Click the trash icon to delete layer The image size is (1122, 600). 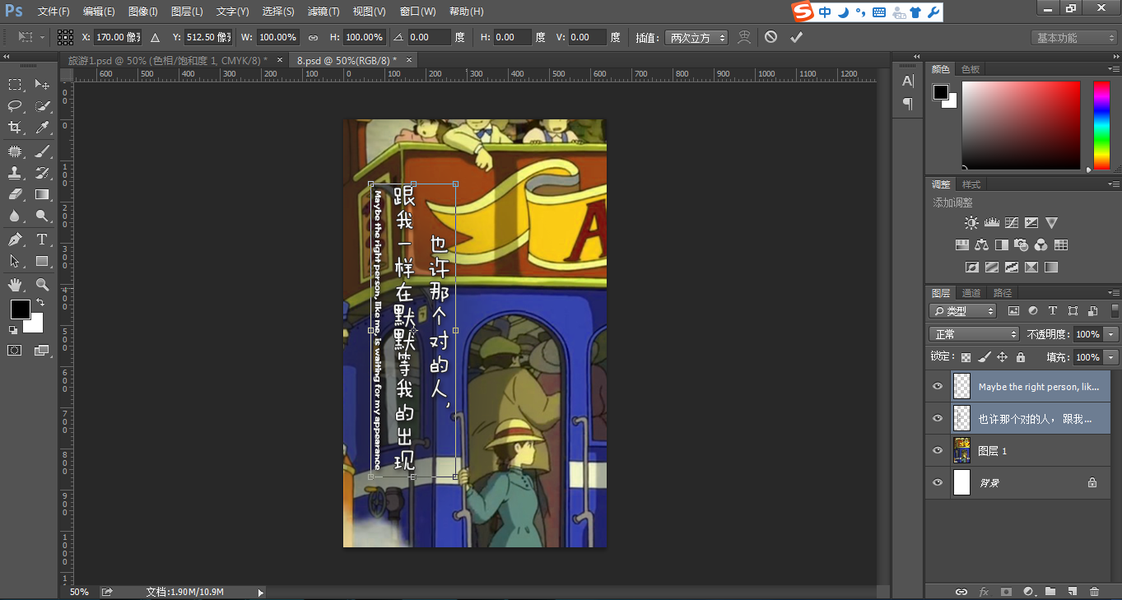1094,591
